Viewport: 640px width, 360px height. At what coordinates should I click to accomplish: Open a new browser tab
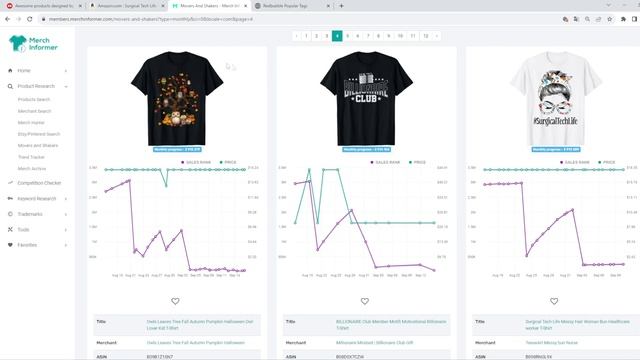pyautogui.click(x=341, y=6)
